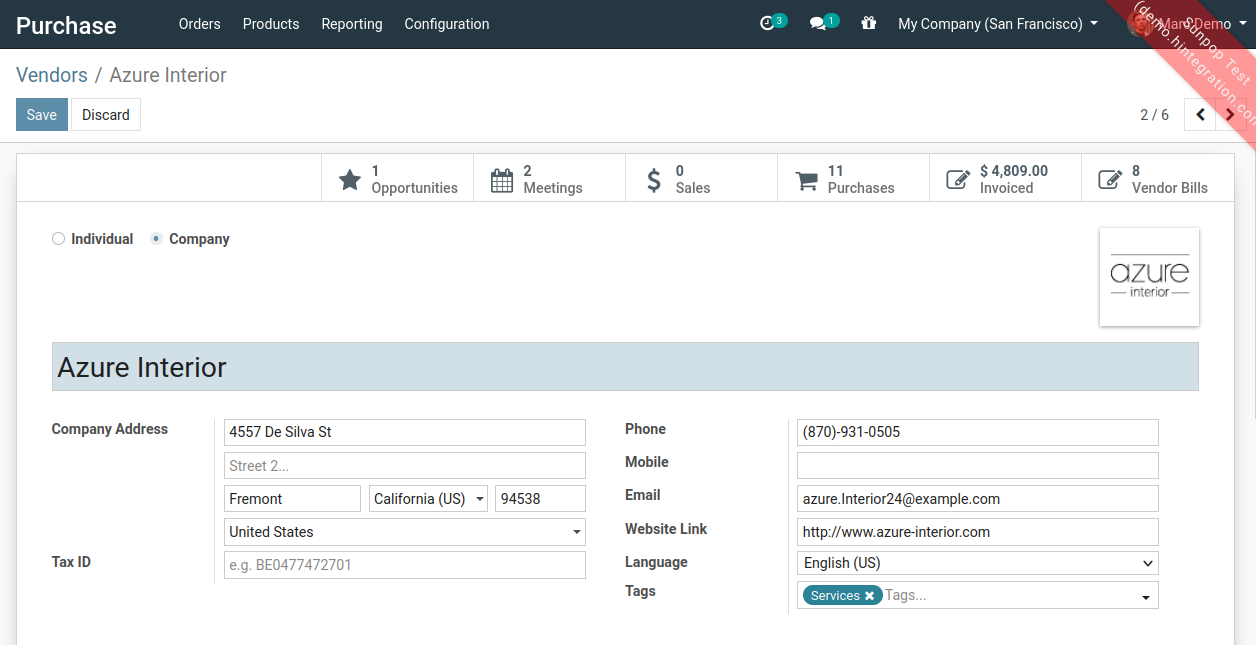This screenshot has width=1256, height=645.
Task: Click the Website Link label
Action: 666,529
